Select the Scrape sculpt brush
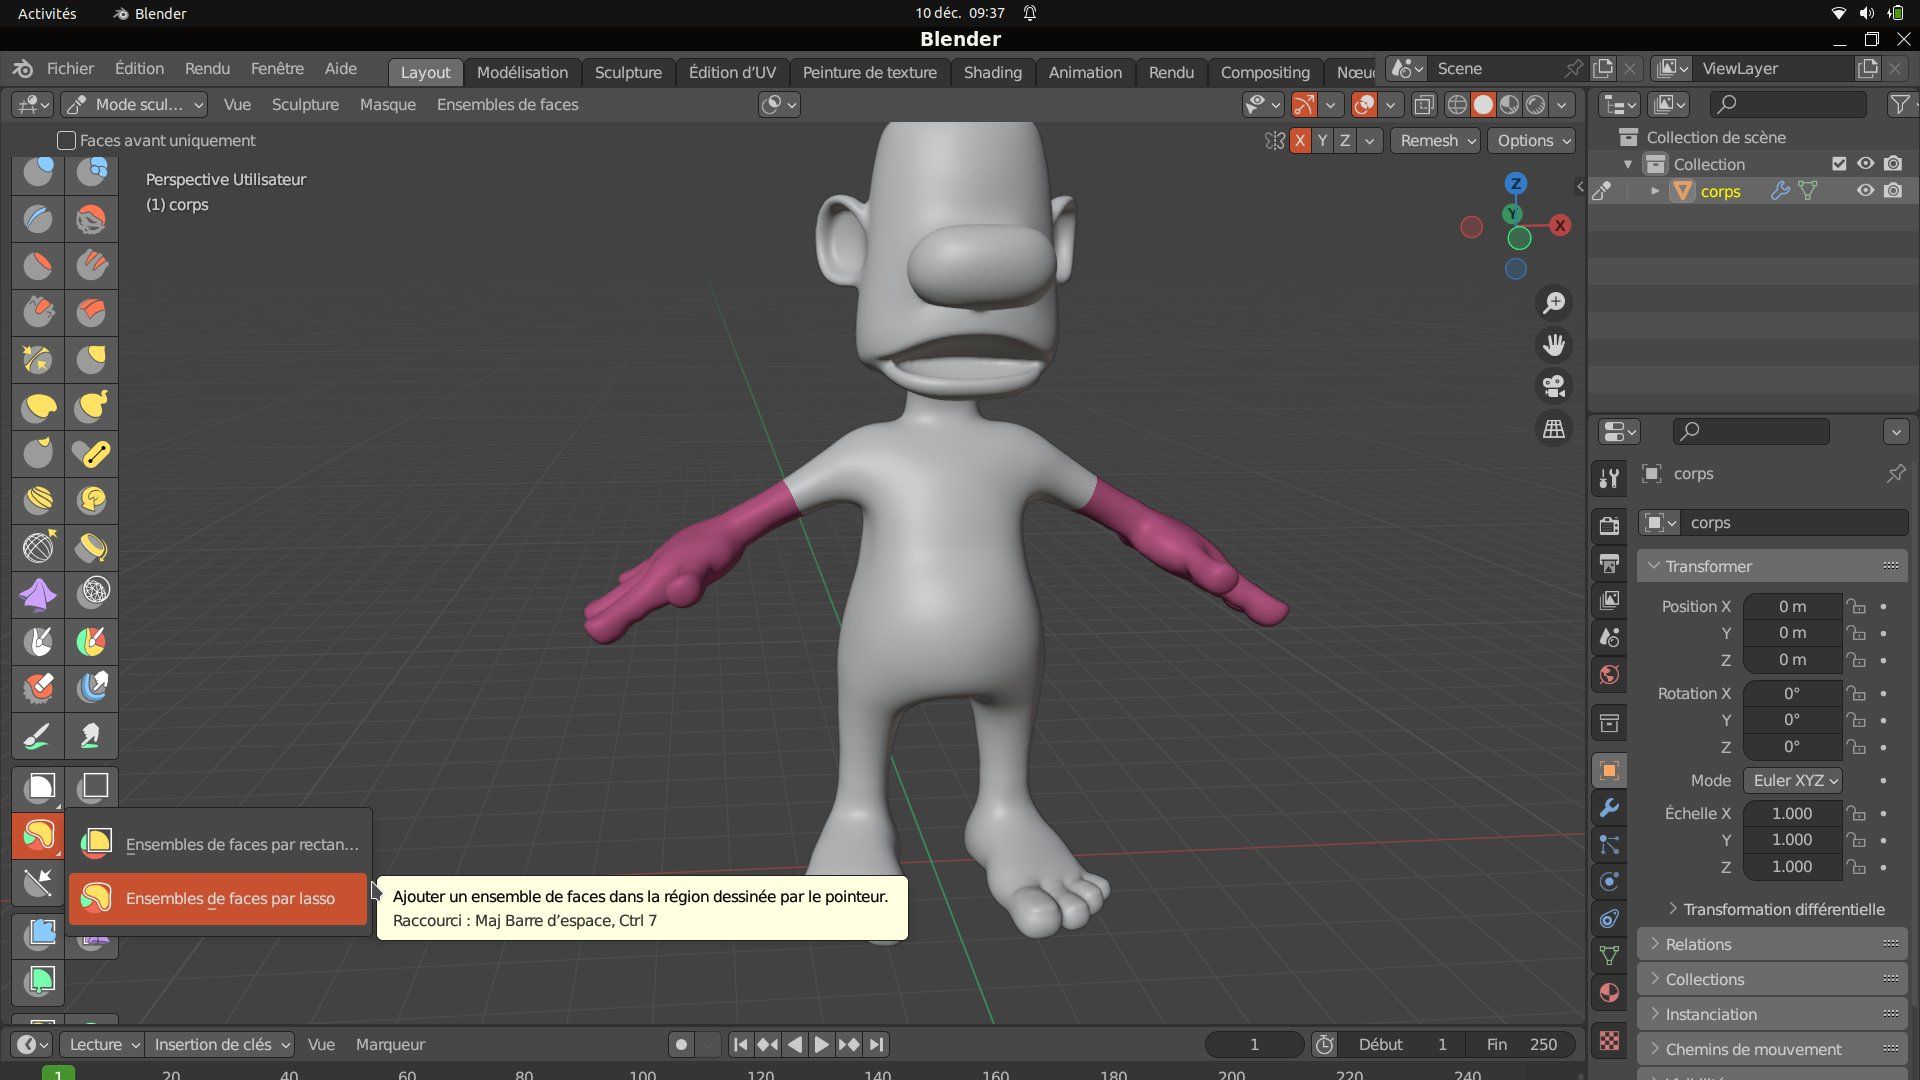1920x1080 pixels. pos(38,313)
